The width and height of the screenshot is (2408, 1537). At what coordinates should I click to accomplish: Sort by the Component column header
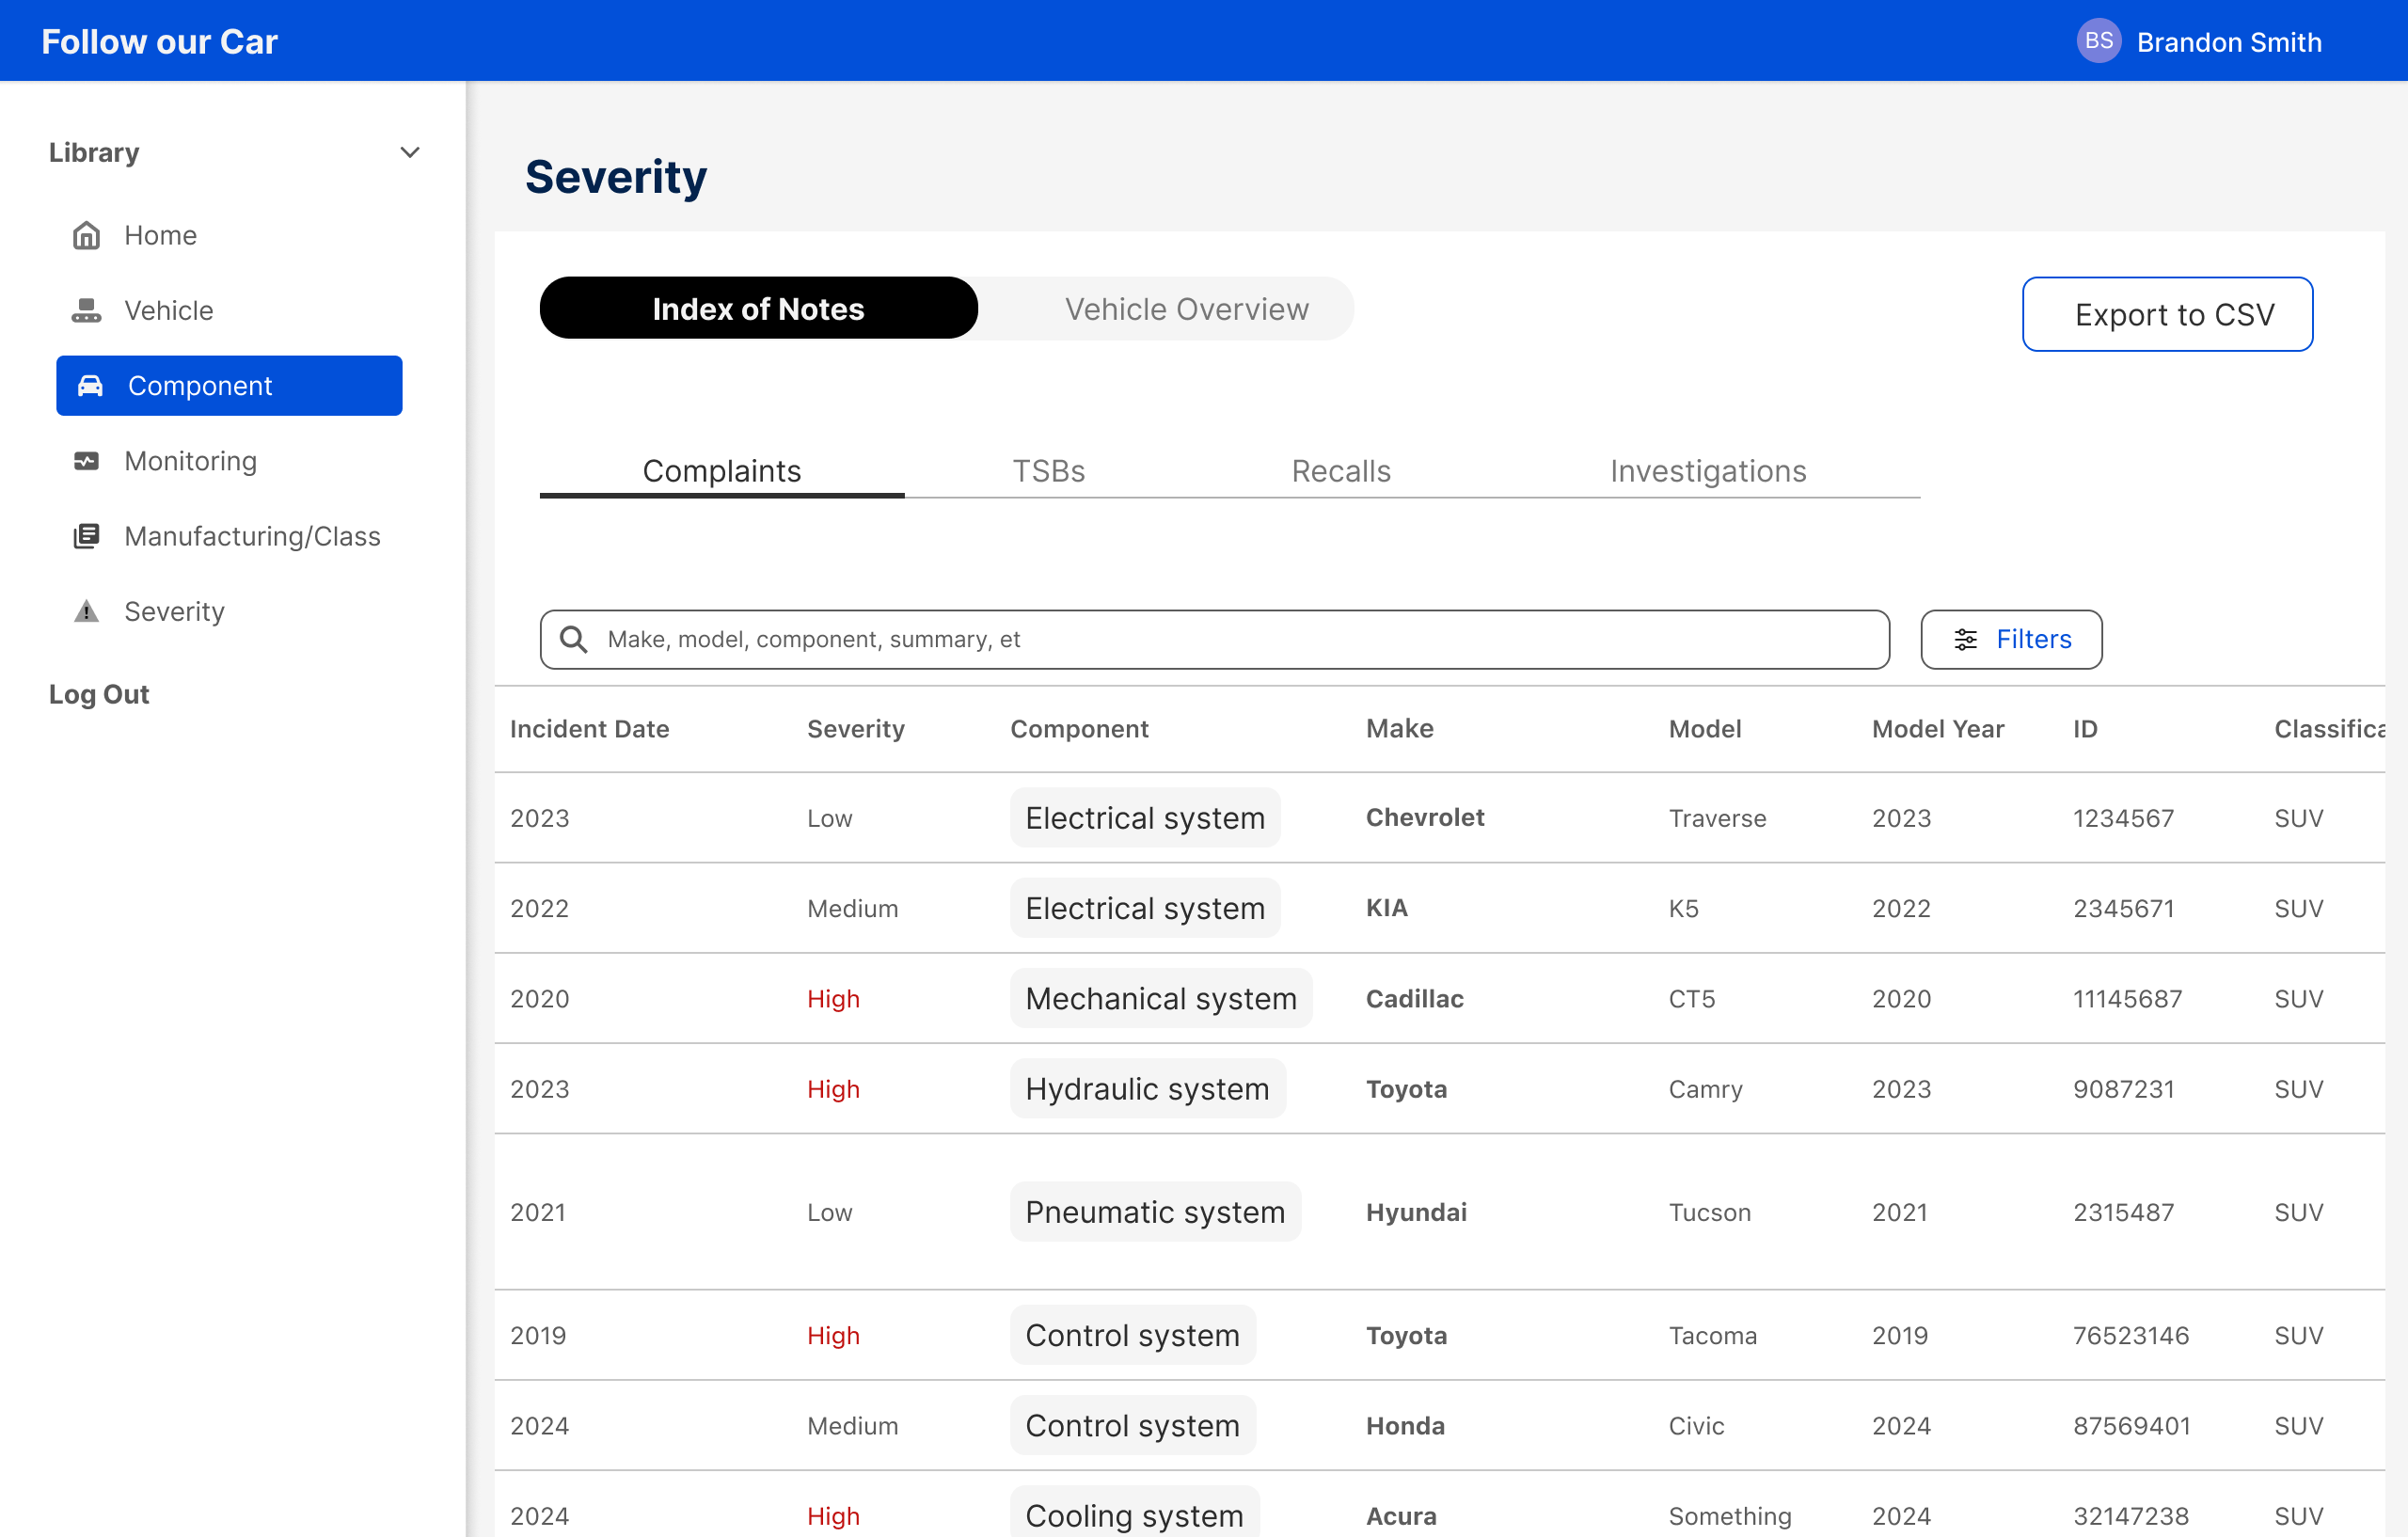1079,729
